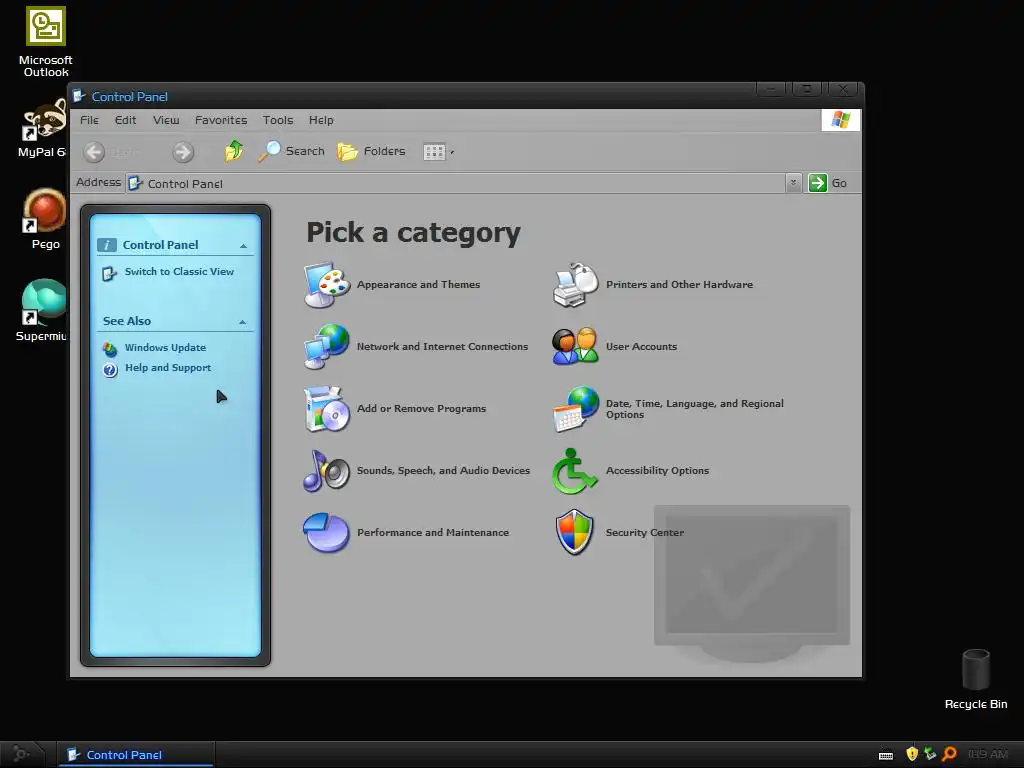Click the Control Panel title bar icon
The image size is (1024, 768).
[x=79, y=97]
